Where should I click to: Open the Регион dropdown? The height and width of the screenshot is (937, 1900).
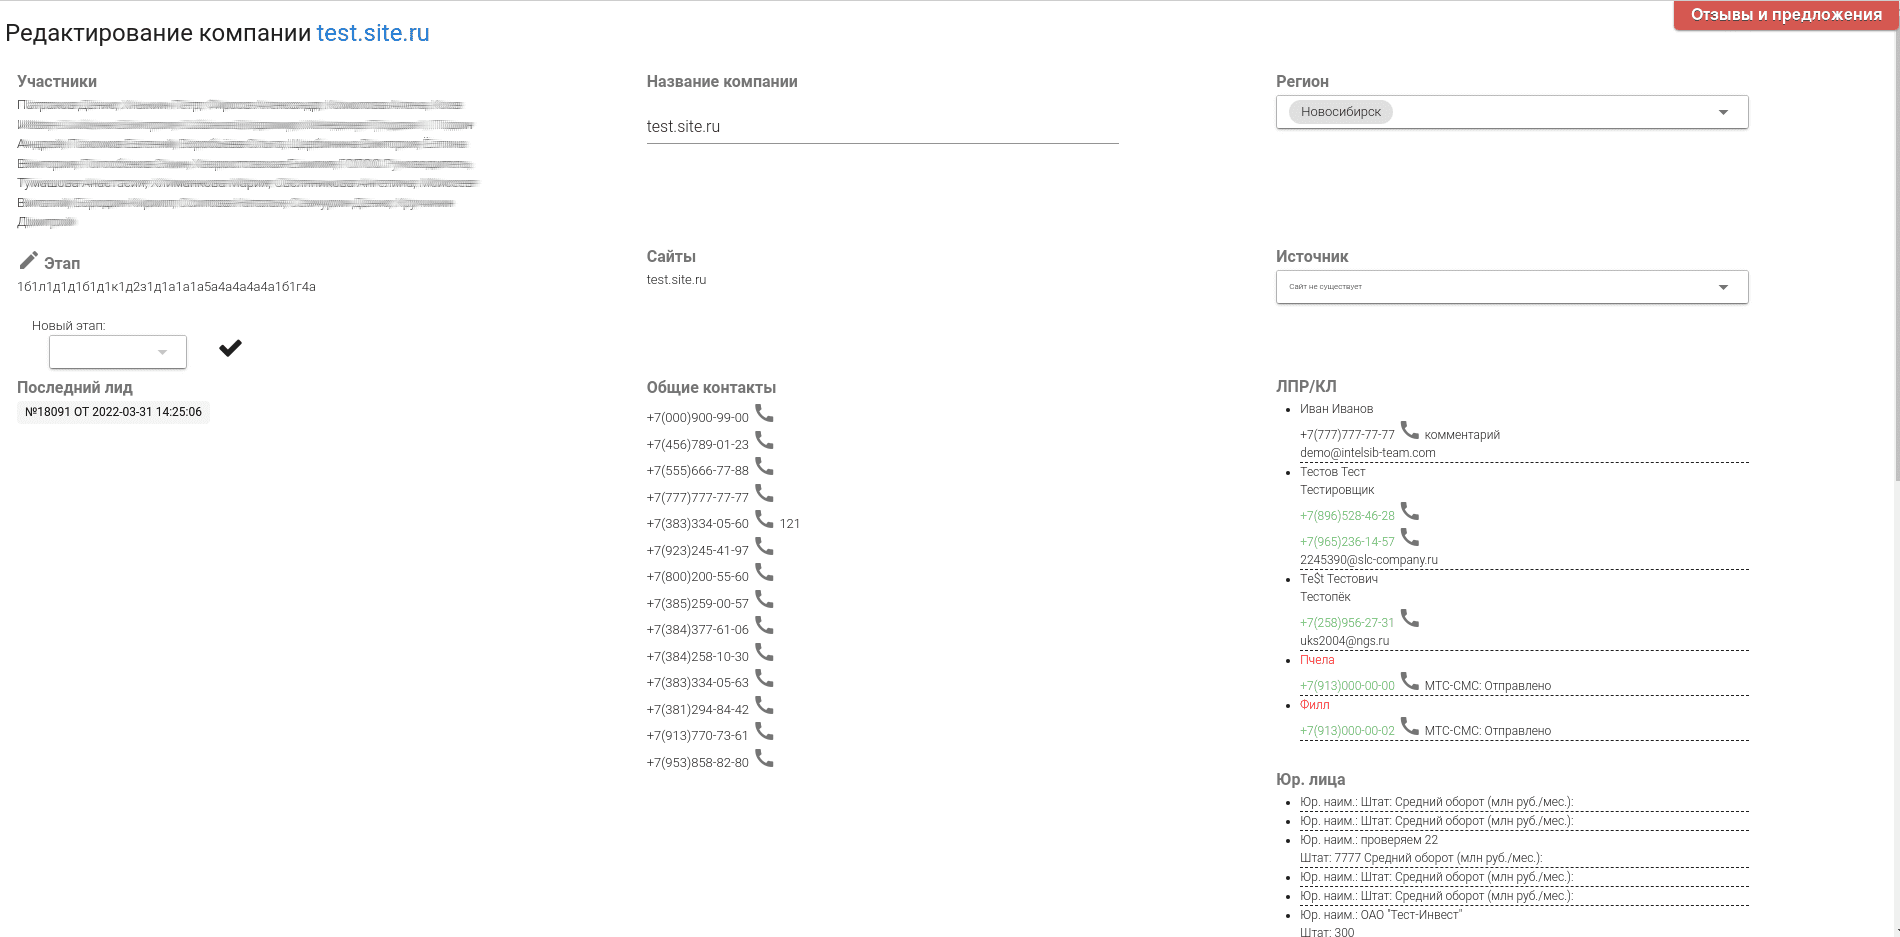(x=1722, y=112)
